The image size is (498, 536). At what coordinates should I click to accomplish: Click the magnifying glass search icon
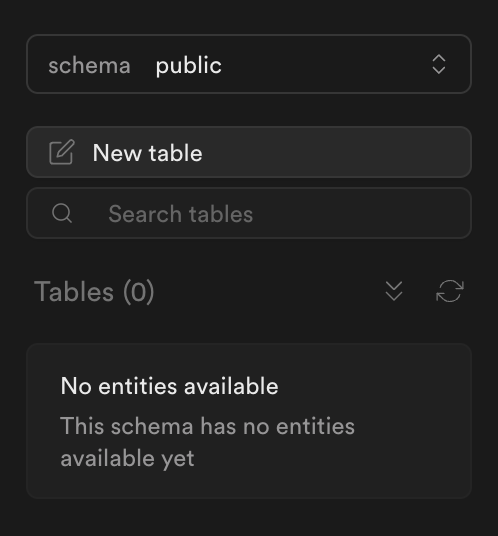(62, 213)
